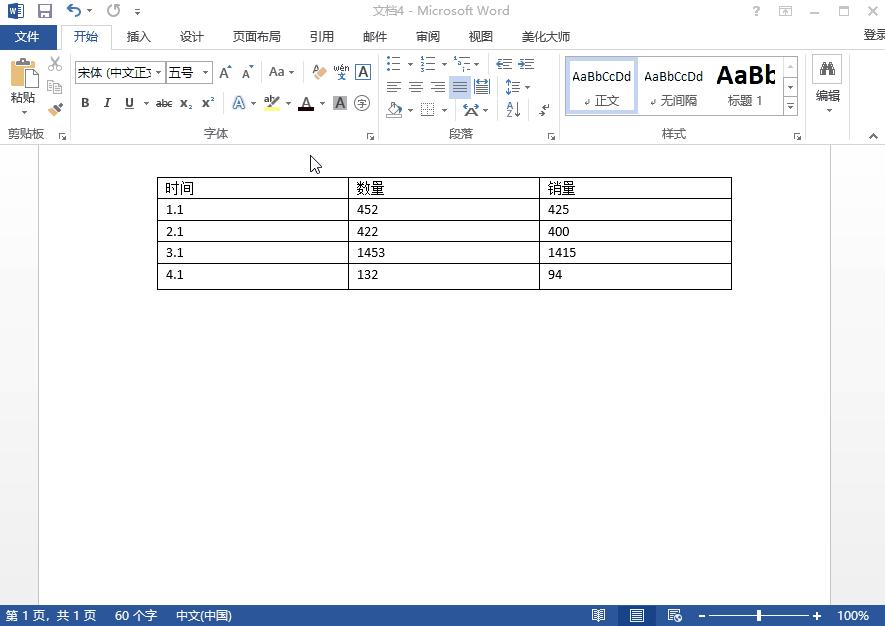Toggle bold formatting
Image resolution: width=885 pixels, height=626 pixels.
(x=85, y=103)
